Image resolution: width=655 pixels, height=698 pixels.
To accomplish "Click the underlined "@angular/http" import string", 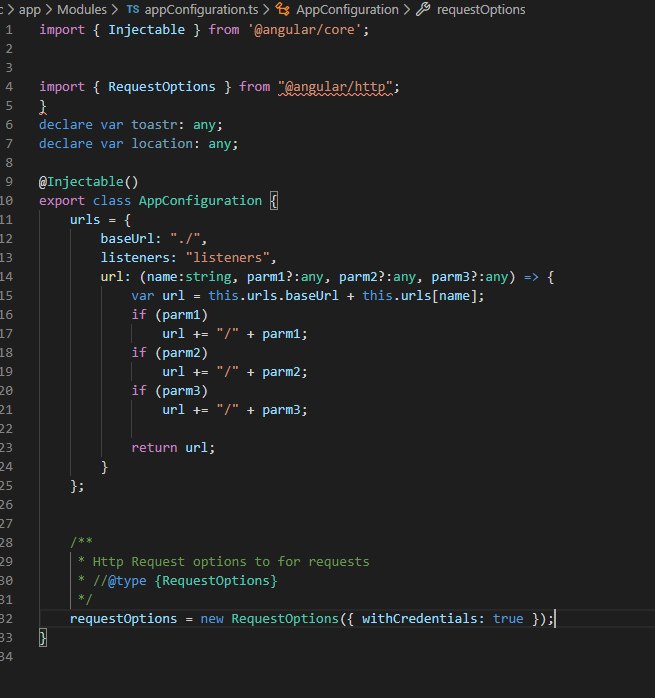I will [x=336, y=87].
